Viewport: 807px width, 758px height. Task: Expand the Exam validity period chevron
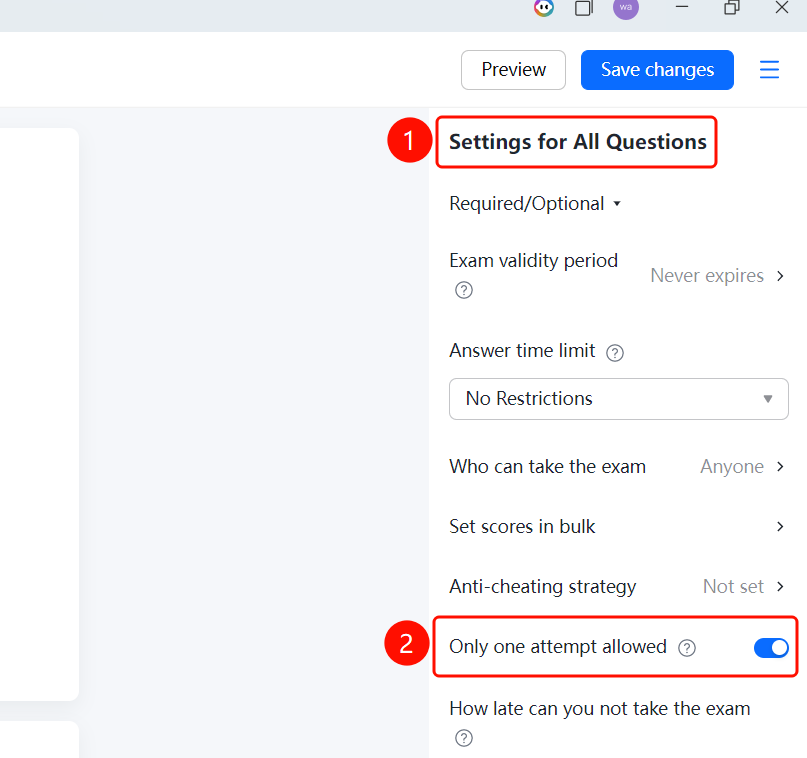[781, 276]
